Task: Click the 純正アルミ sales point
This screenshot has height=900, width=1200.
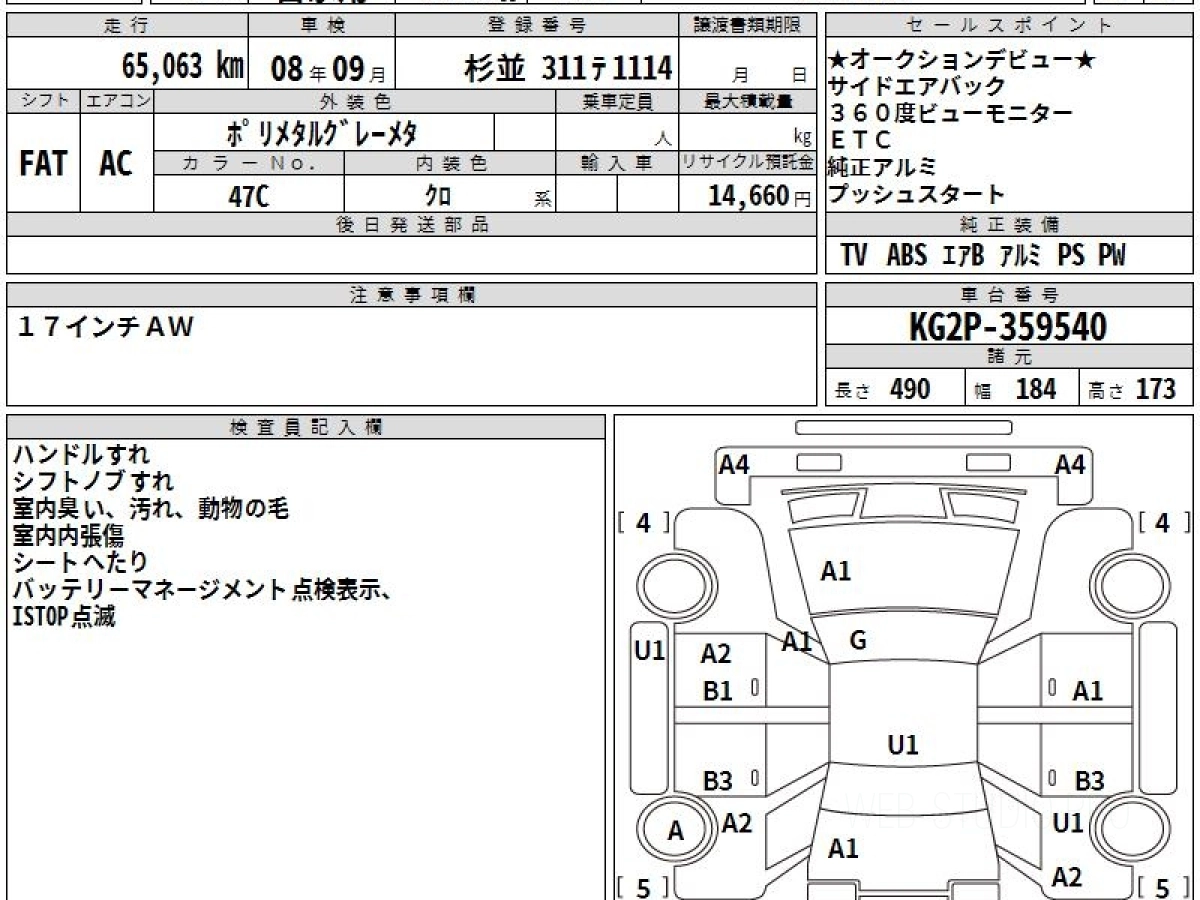Action: (x=882, y=167)
